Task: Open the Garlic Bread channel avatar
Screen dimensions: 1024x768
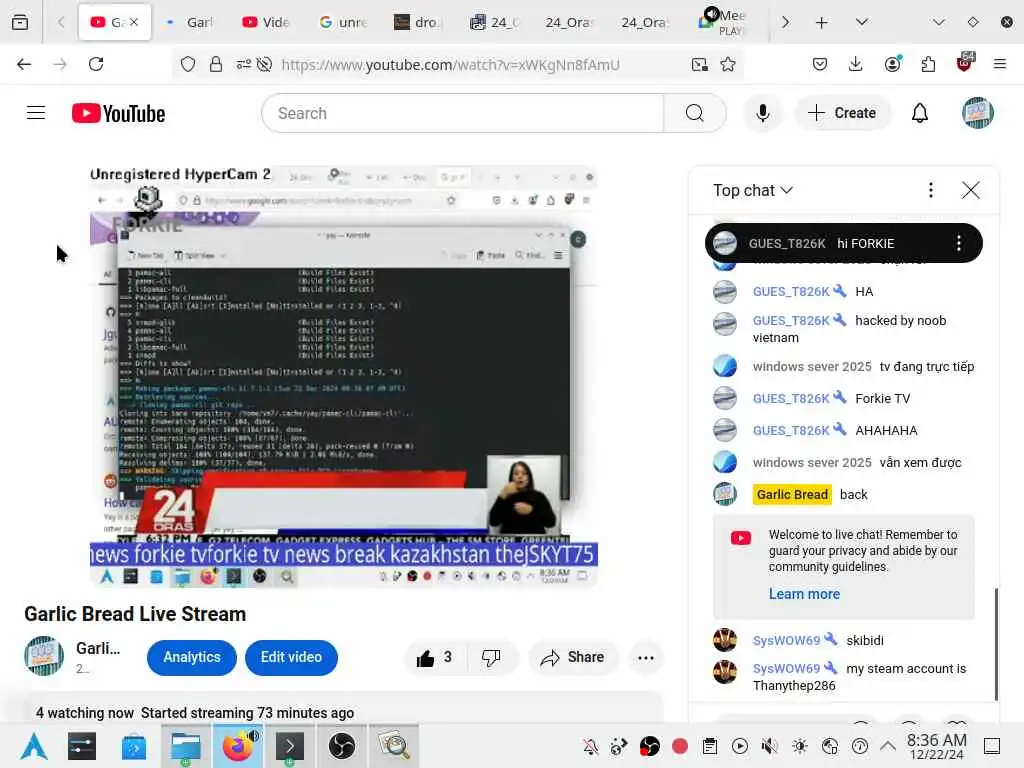Action: (44, 656)
